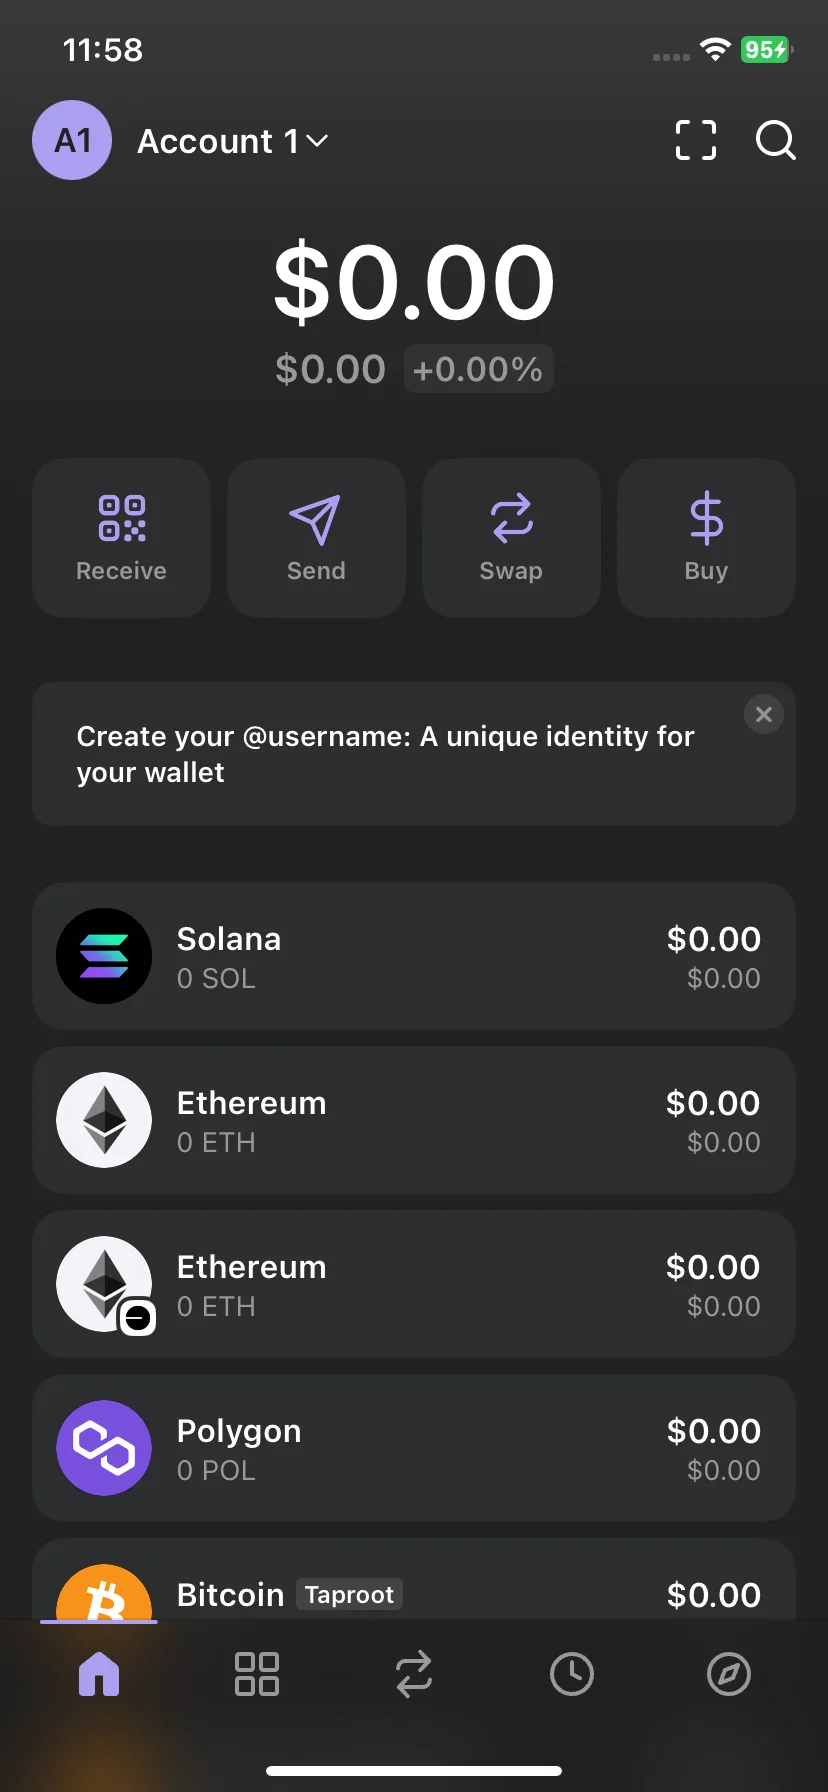Open the first Ethereum token row
This screenshot has height=1792, width=828.
tap(414, 1120)
